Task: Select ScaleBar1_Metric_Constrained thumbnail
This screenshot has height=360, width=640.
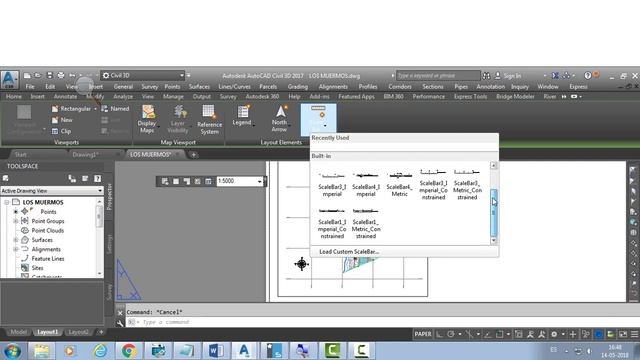Action: pyautogui.click(x=366, y=224)
